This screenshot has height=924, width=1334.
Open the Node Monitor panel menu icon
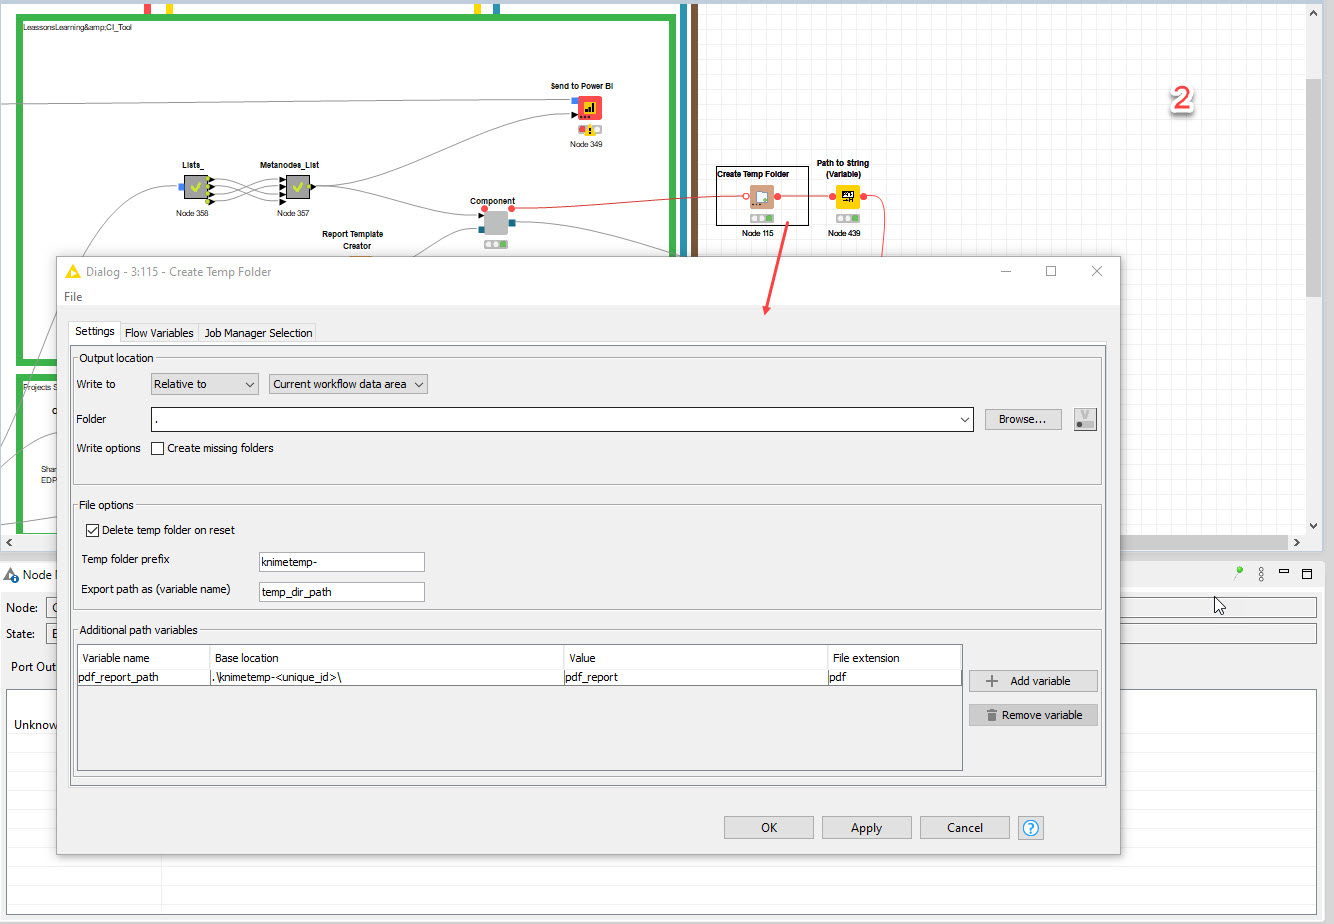point(1260,573)
